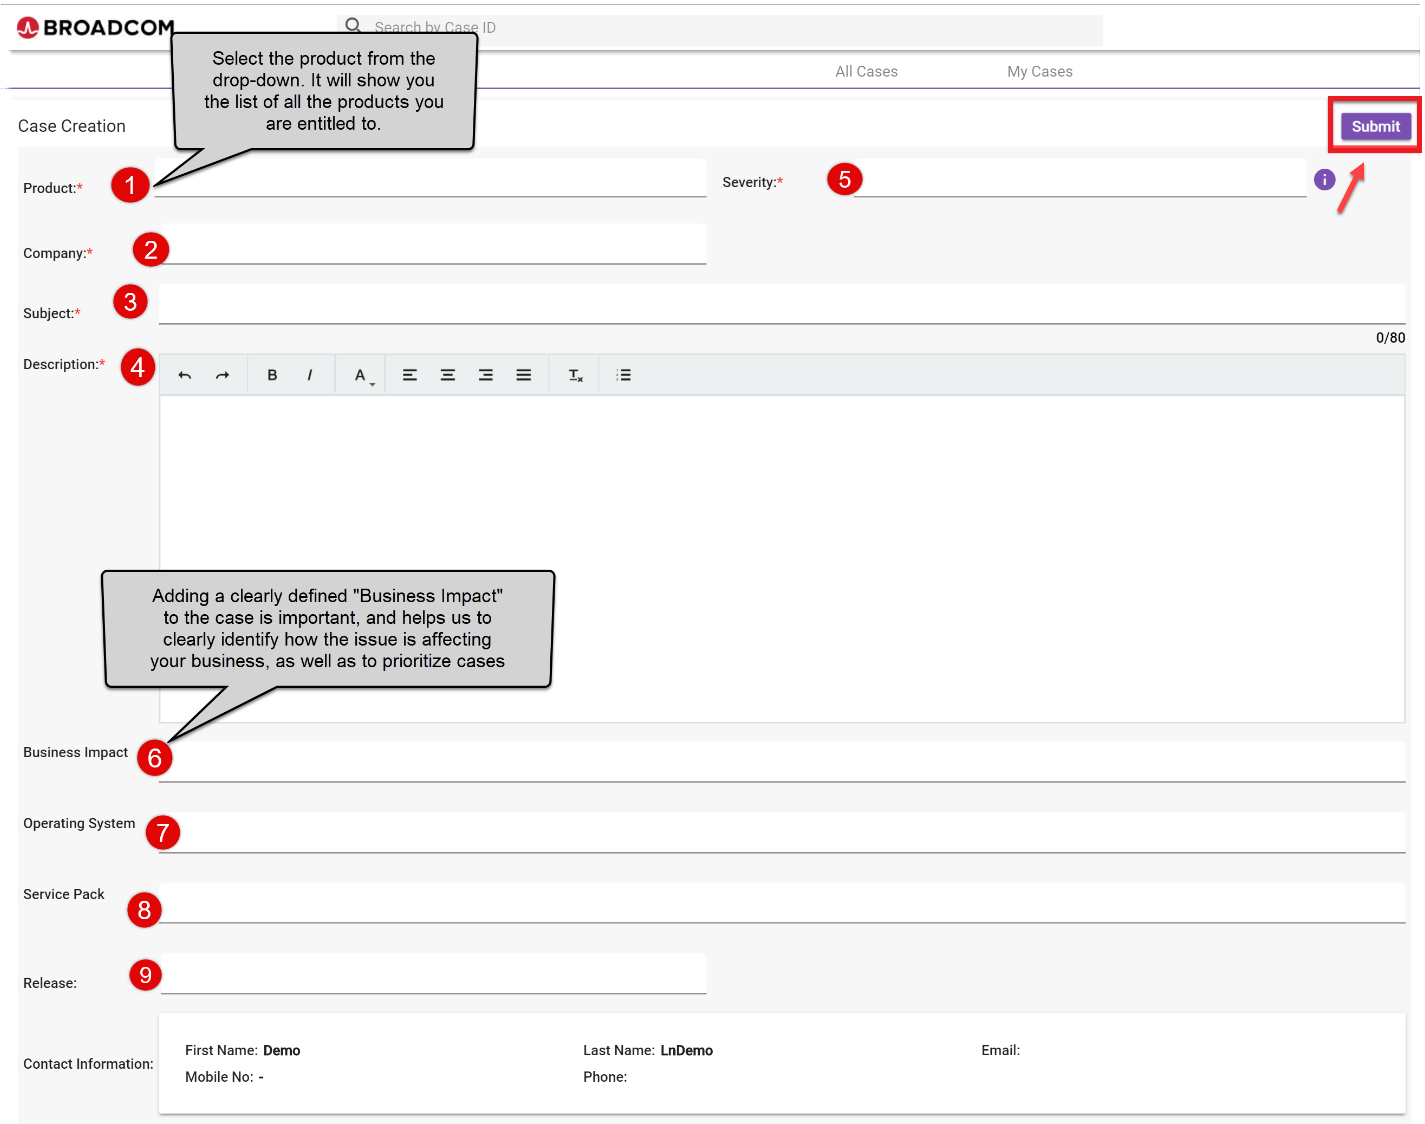Open the Service Pack field
1425x1124 pixels.
point(782,903)
